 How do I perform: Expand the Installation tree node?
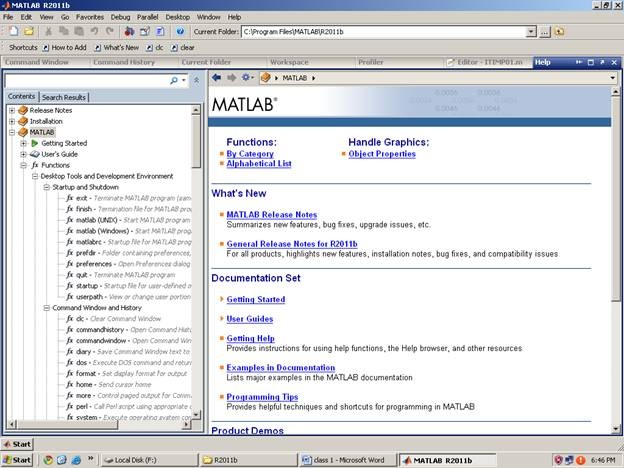[x=12, y=121]
